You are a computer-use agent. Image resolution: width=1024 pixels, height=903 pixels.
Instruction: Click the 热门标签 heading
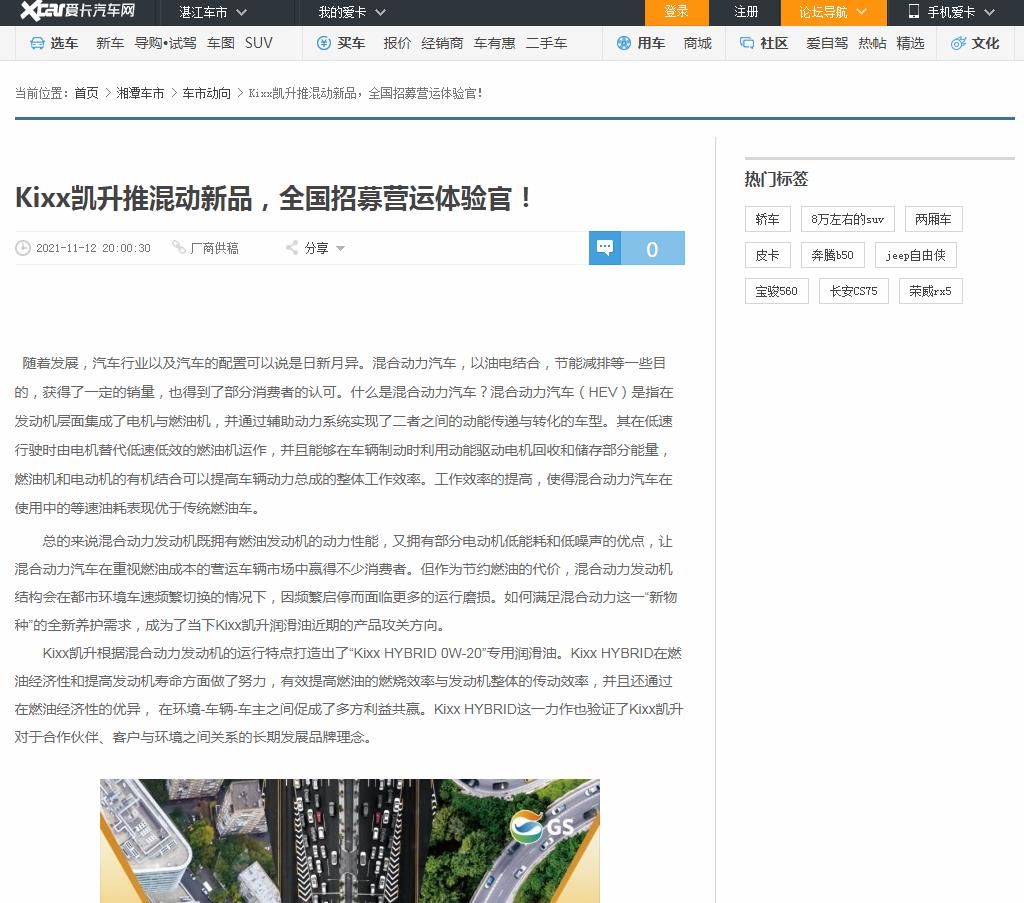click(x=776, y=179)
